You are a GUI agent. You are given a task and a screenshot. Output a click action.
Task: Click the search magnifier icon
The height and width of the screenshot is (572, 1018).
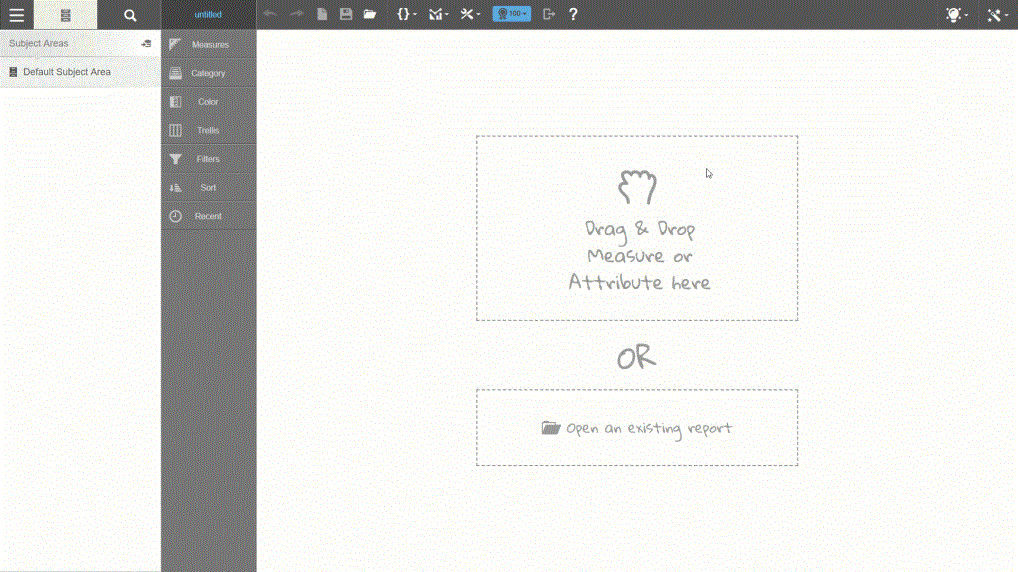coord(129,15)
